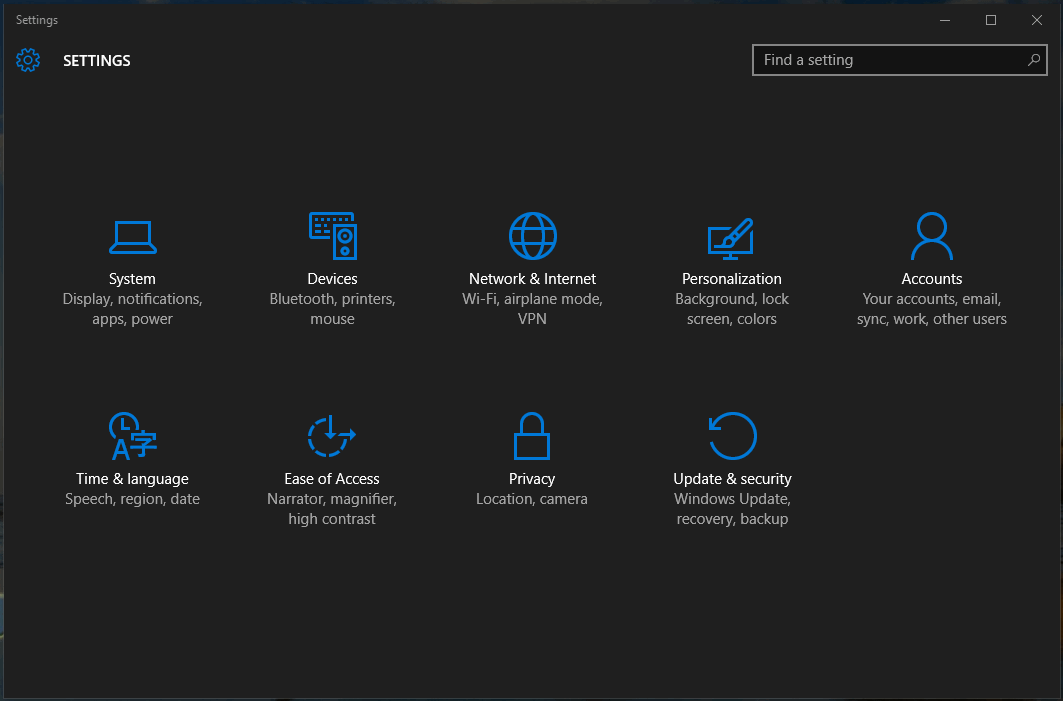Click the search magnifier icon
Viewport: 1063px width, 701px height.
click(x=1034, y=60)
